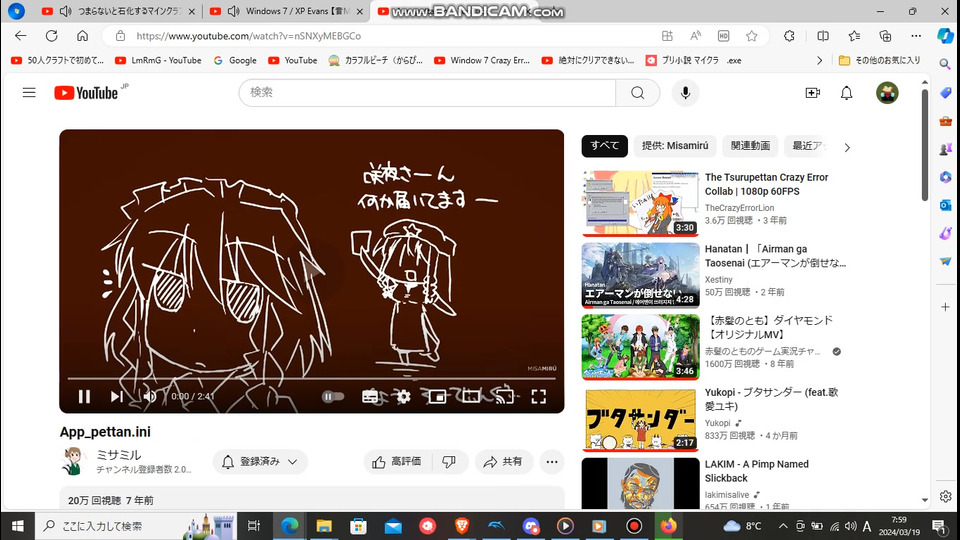960x540 pixels.
Task: Open The Tsurupettan Crazy Error Collab thumbnail
Action: tap(640, 203)
